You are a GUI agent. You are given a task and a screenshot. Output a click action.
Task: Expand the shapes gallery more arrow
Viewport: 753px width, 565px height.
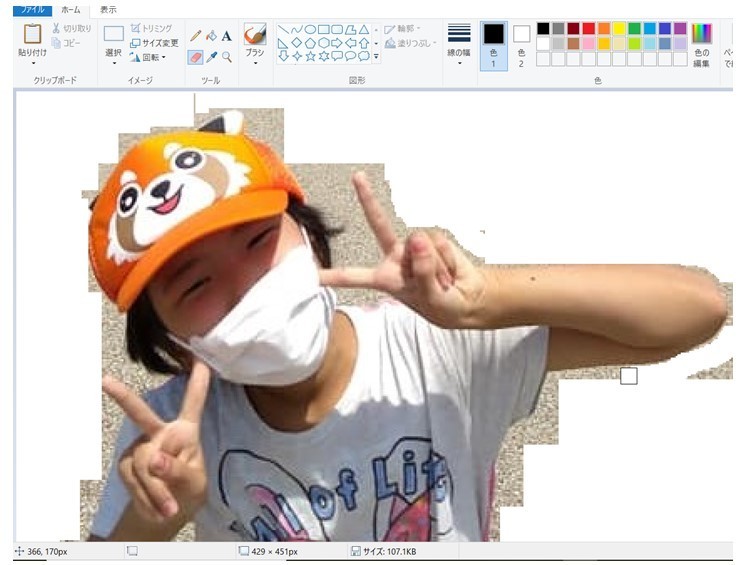point(376,57)
